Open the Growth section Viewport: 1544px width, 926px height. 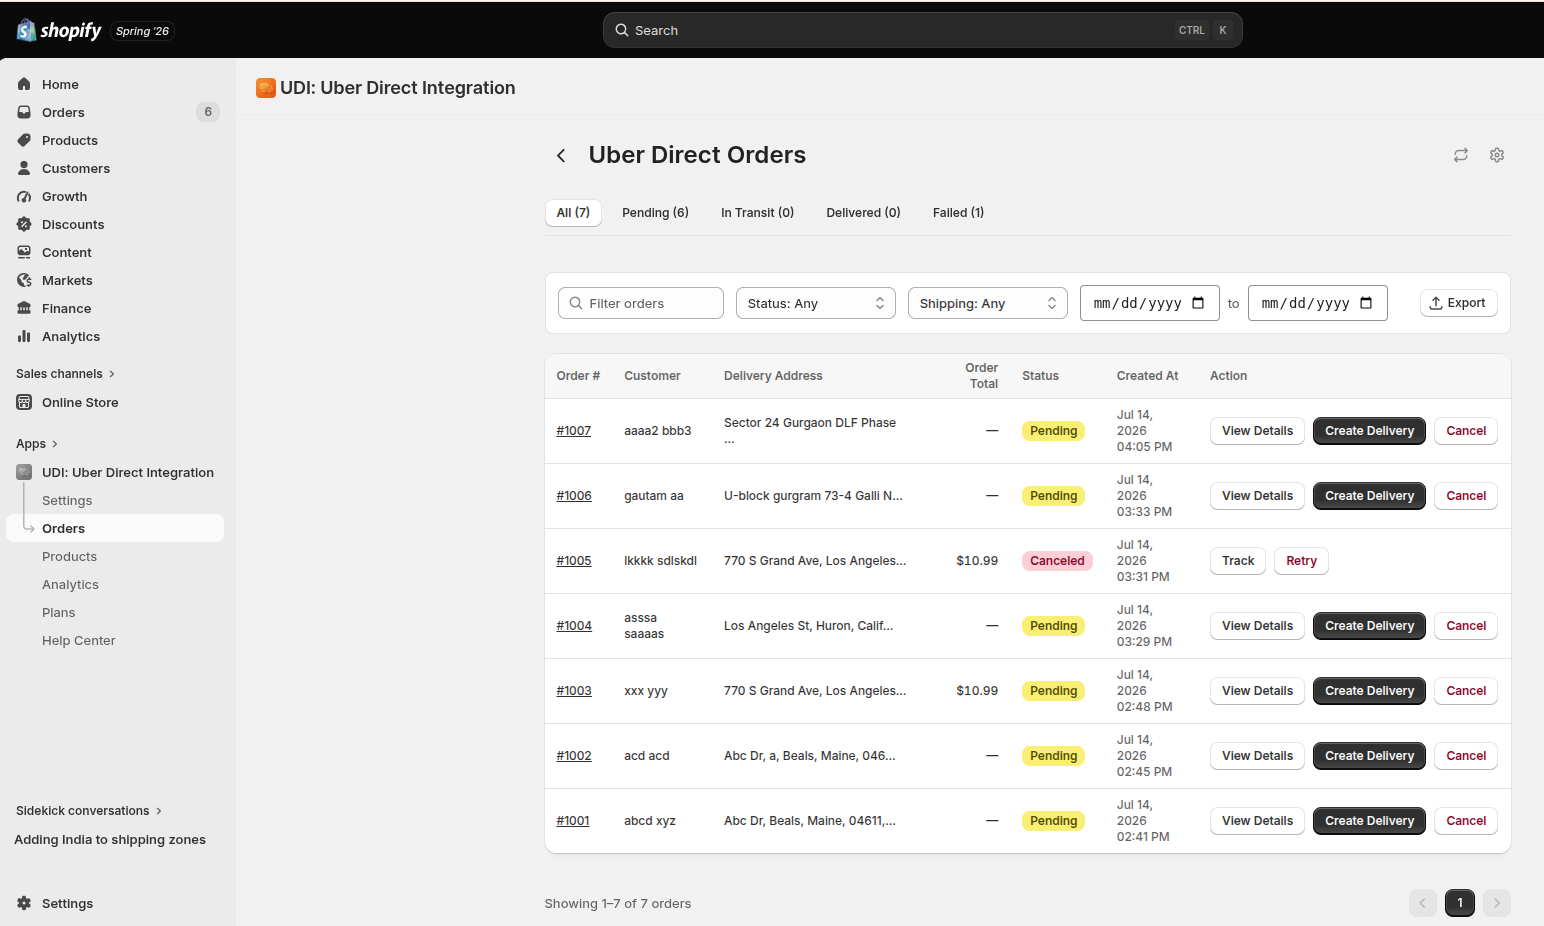pos(64,196)
